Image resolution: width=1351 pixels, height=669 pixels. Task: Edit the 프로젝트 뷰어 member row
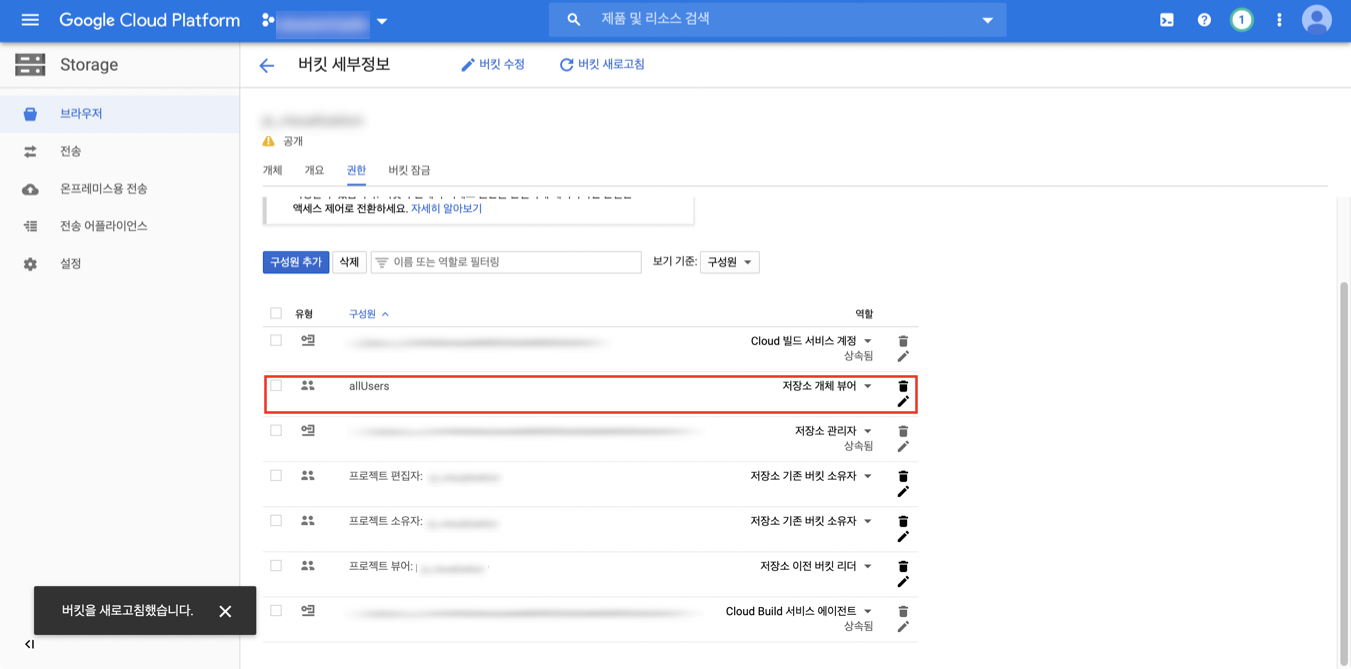click(x=903, y=582)
